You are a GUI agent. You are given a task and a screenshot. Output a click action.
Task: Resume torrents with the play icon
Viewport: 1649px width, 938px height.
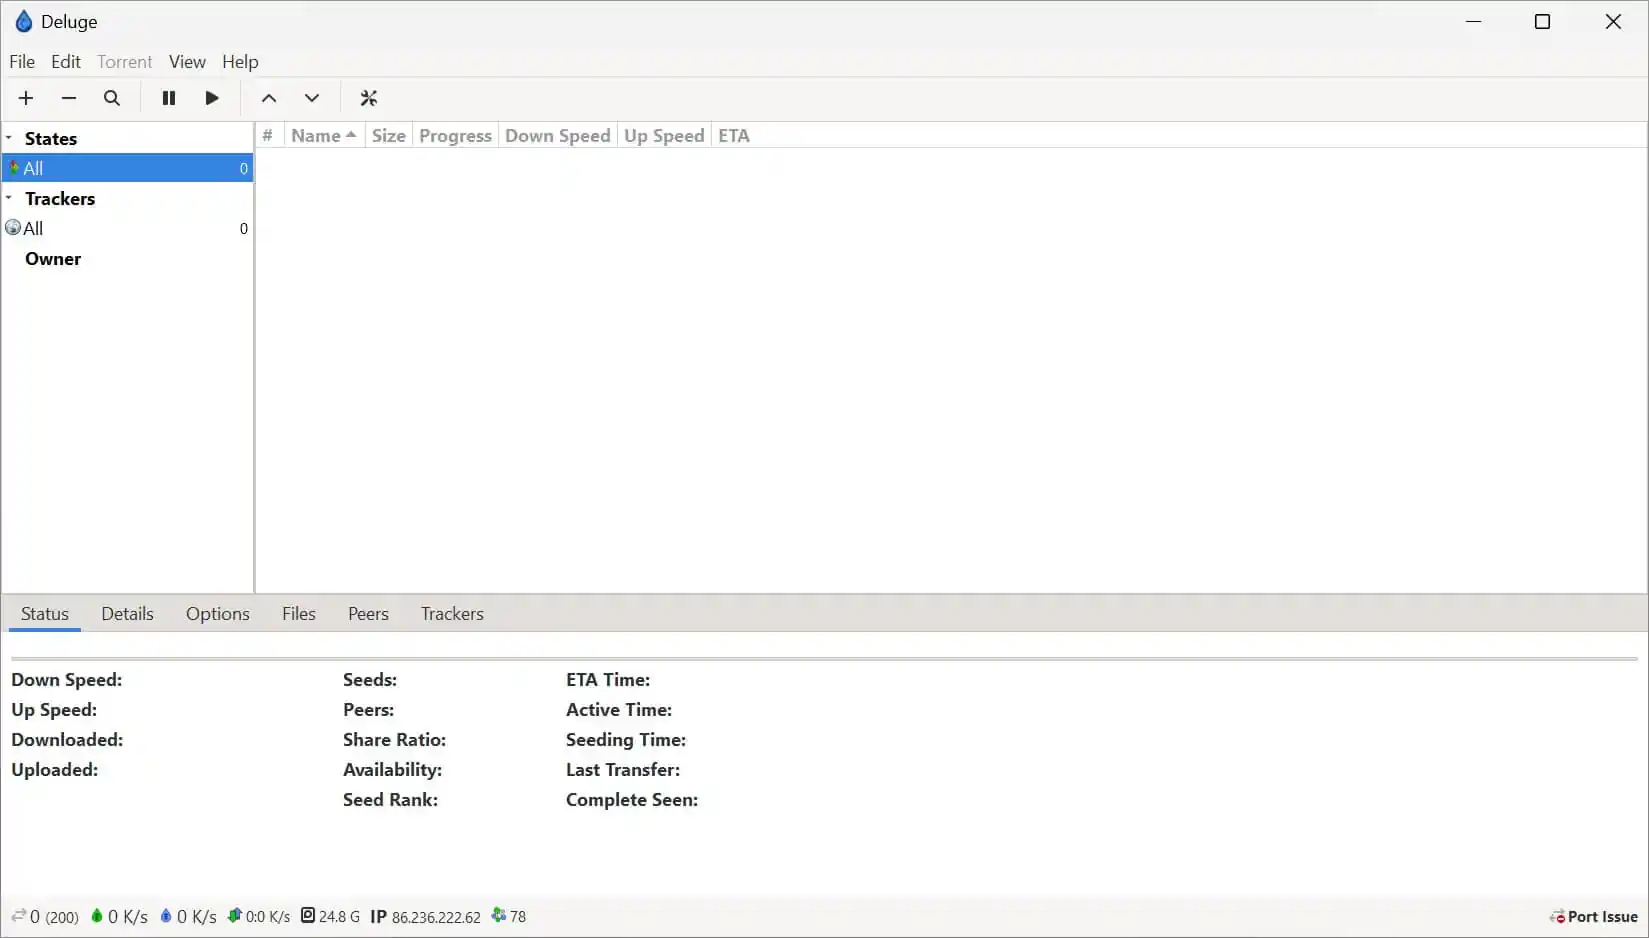pyautogui.click(x=212, y=98)
